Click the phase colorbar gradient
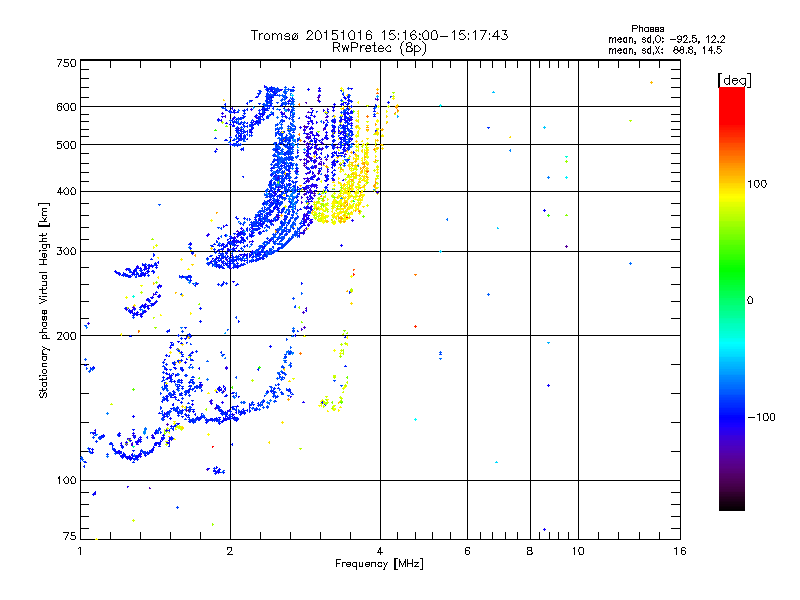Image resolution: width=800 pixels, height=600 pixels. click(x=732, y=298)
